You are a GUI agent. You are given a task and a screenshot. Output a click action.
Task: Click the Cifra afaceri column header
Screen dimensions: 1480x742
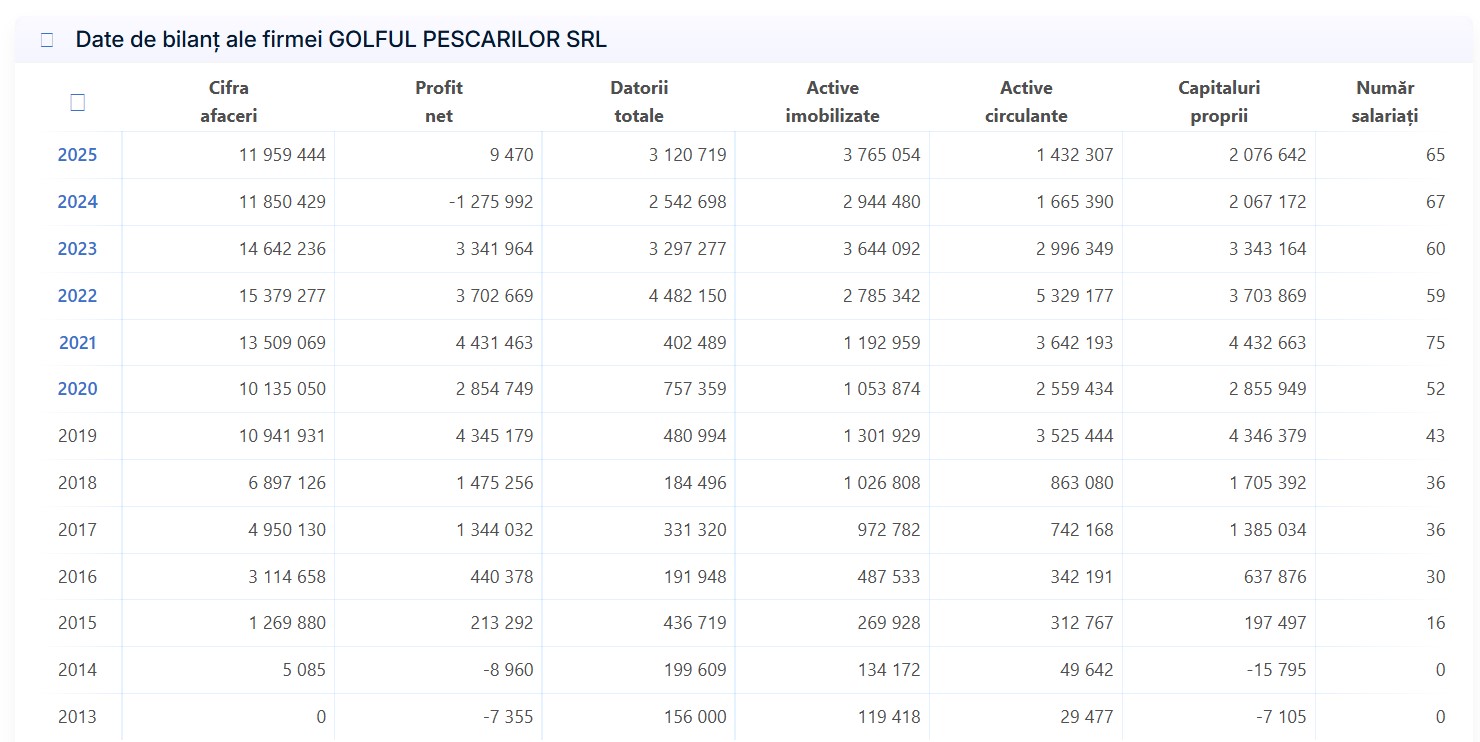click(x=229, y=102)
